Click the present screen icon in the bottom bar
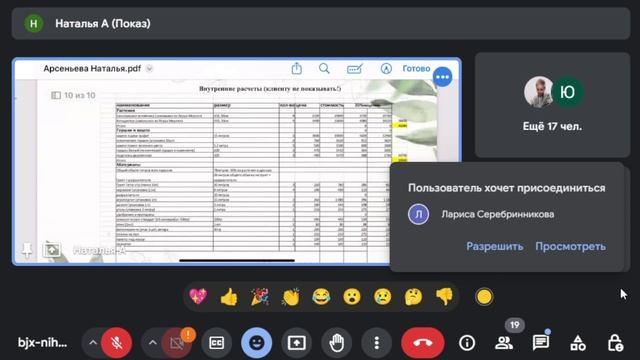Screen dimensions: 640x360 point(296,343)
